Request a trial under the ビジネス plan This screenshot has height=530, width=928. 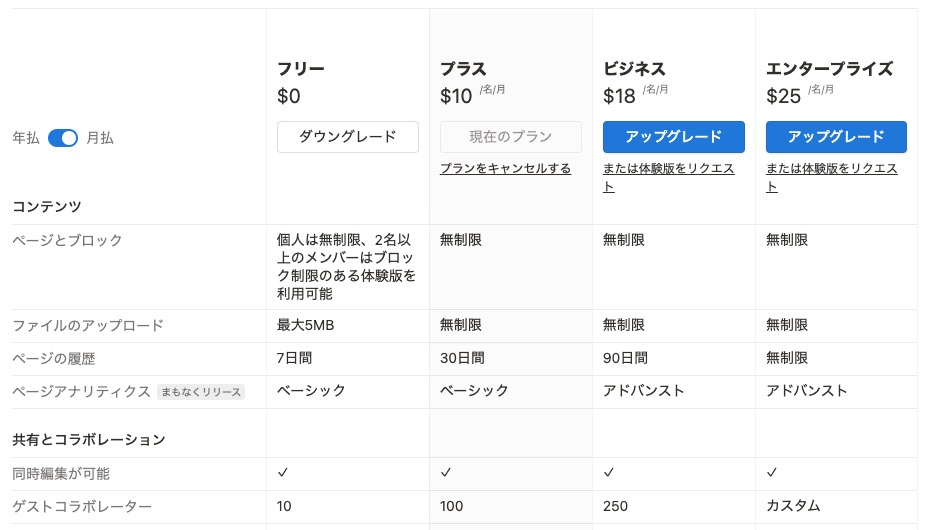(x=669, y=177)
